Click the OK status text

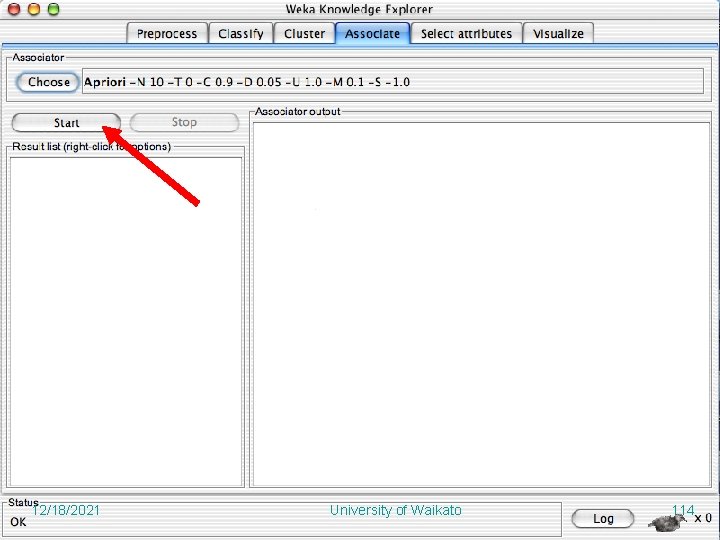[18, 522]
